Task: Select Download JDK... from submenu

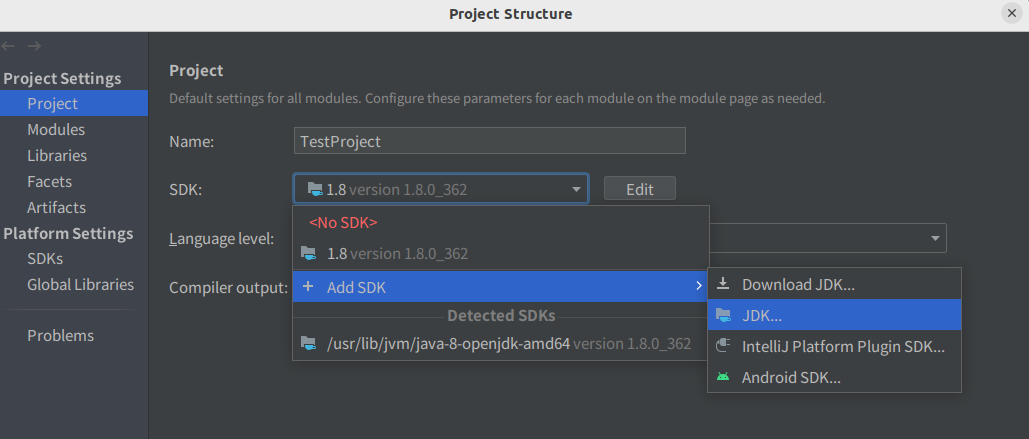Action: [834, 284]
